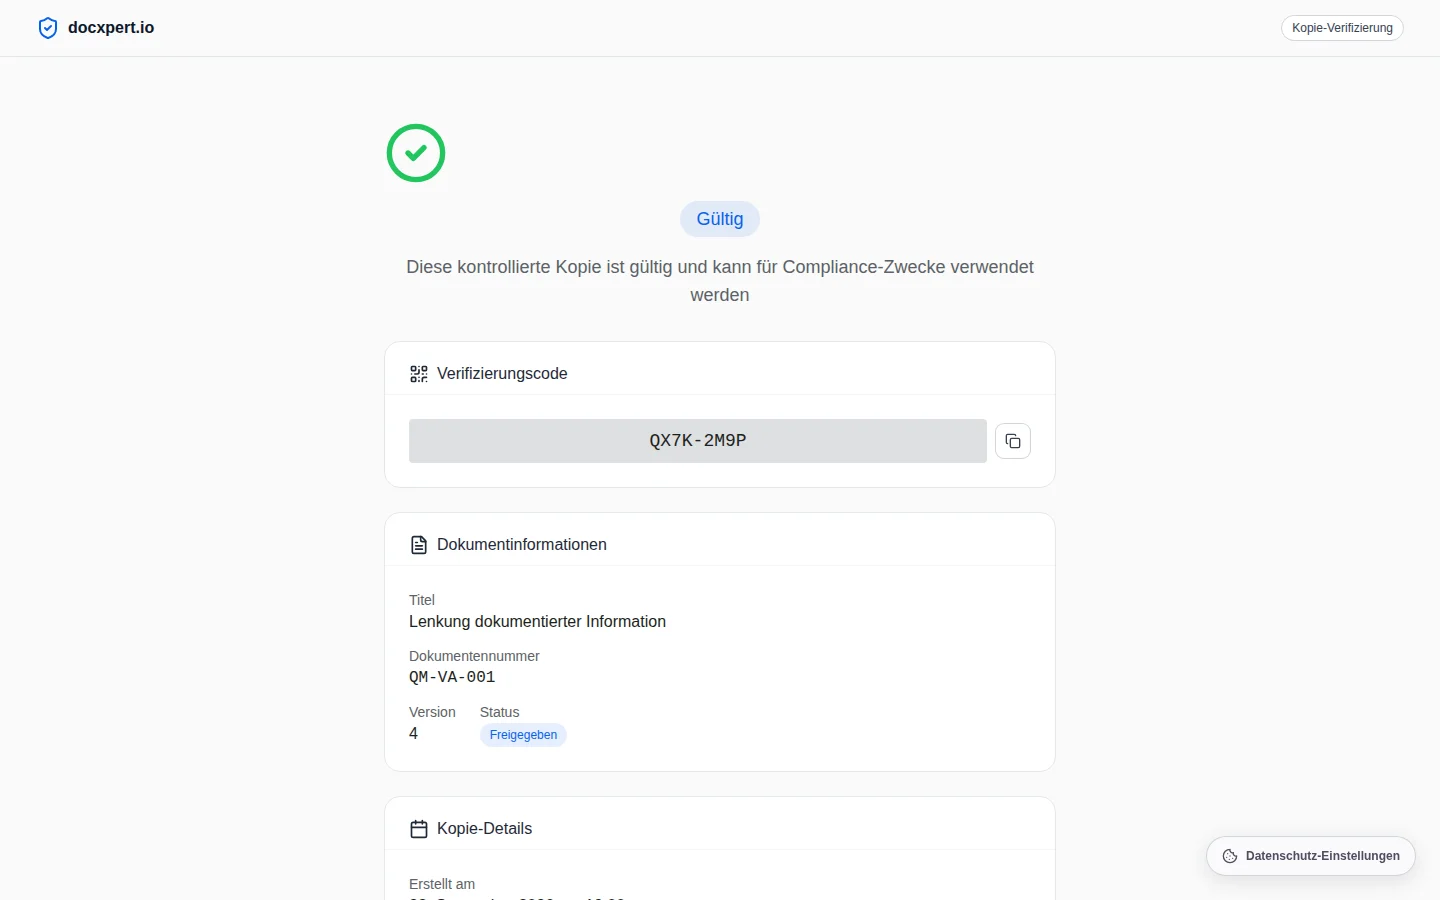Click the QR code icon beside Verifizierungscode
Viewport: 1440px width, 900px height.
coord(419,374)
